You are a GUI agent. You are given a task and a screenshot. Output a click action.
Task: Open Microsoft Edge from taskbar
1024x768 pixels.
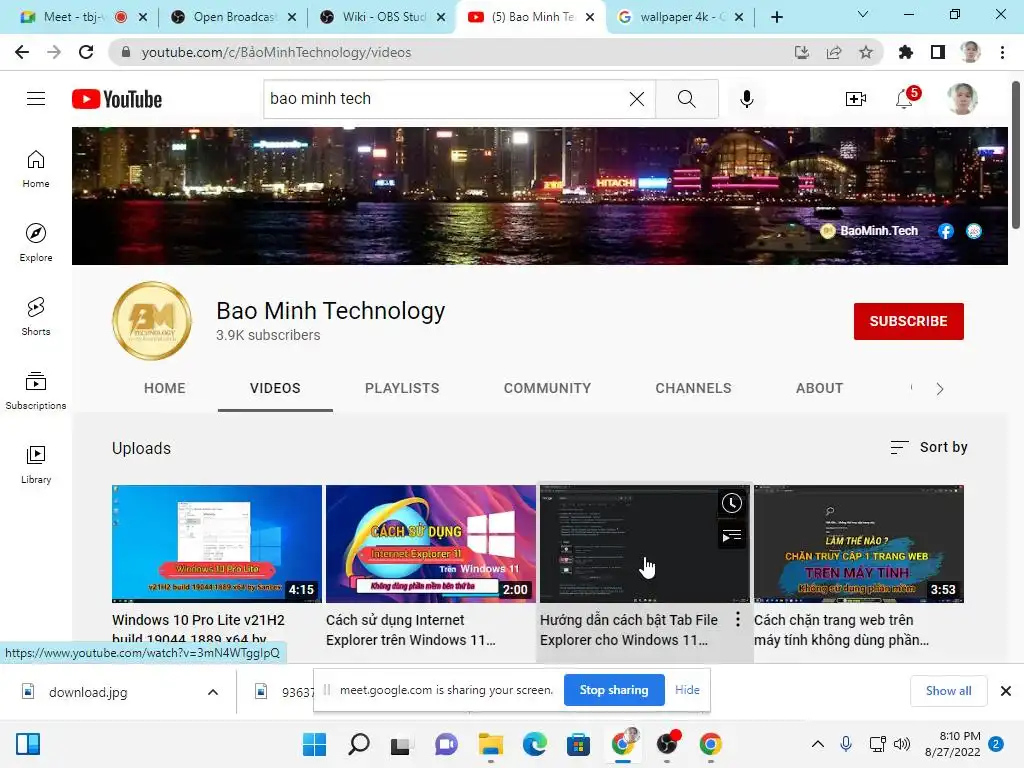click(x=534, y=744)
